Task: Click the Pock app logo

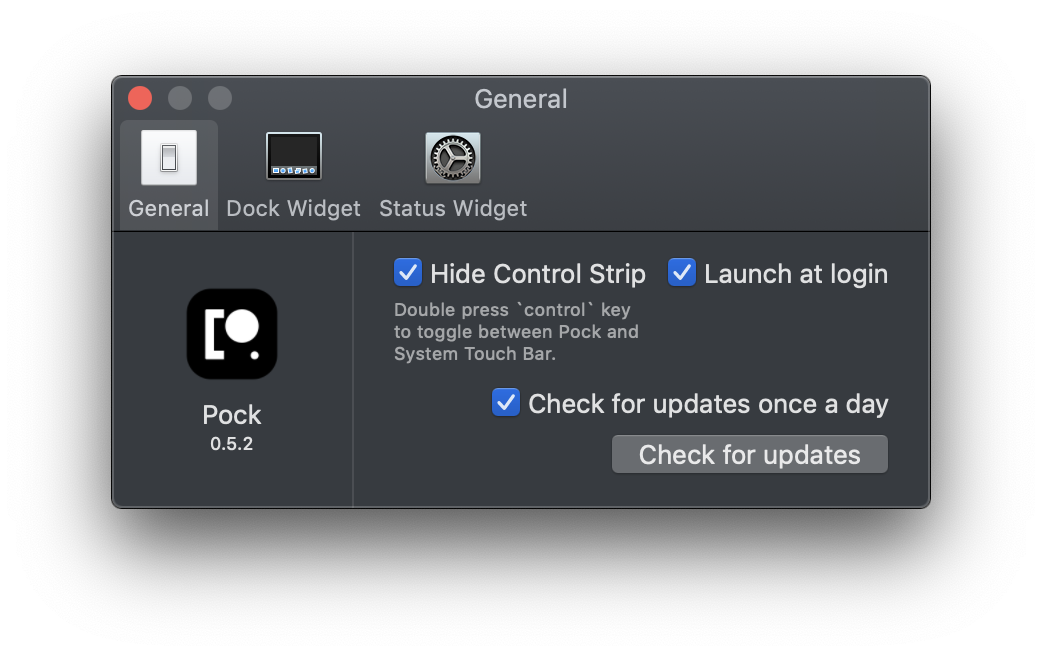Action: tap(232, 334)
